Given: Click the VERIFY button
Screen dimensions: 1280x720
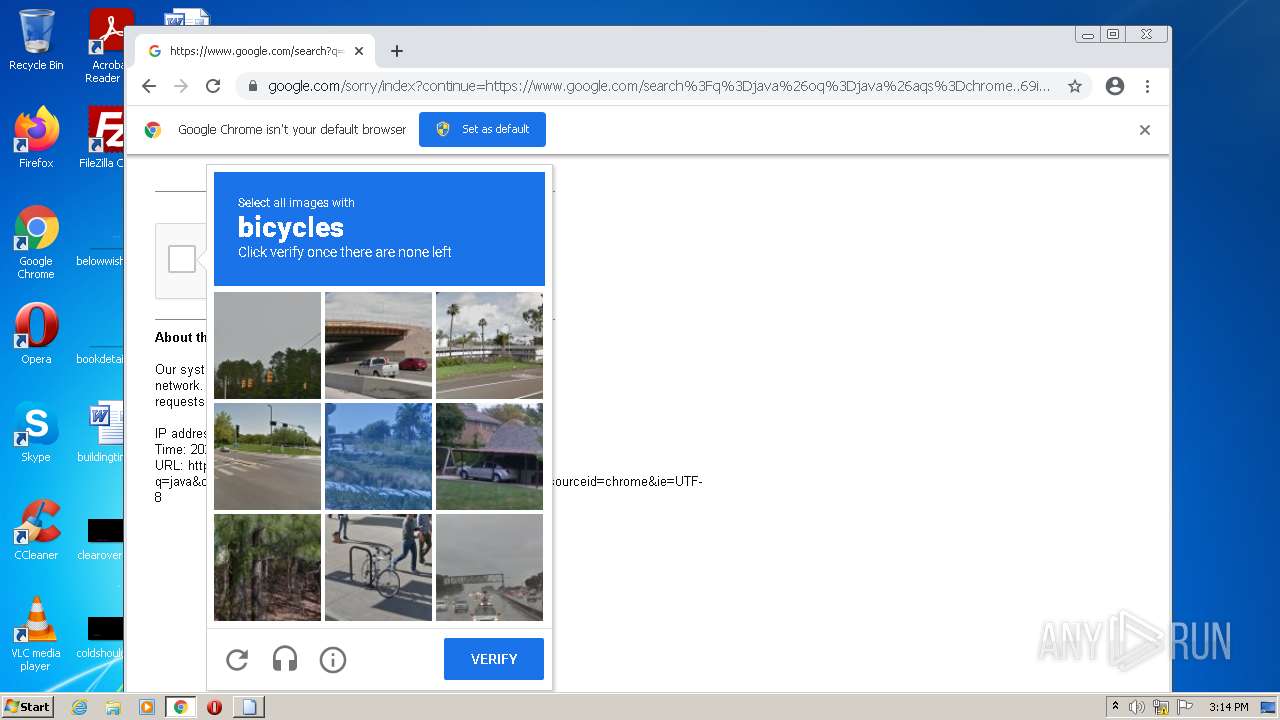Looking at the screenshot, I should (494, 659).
